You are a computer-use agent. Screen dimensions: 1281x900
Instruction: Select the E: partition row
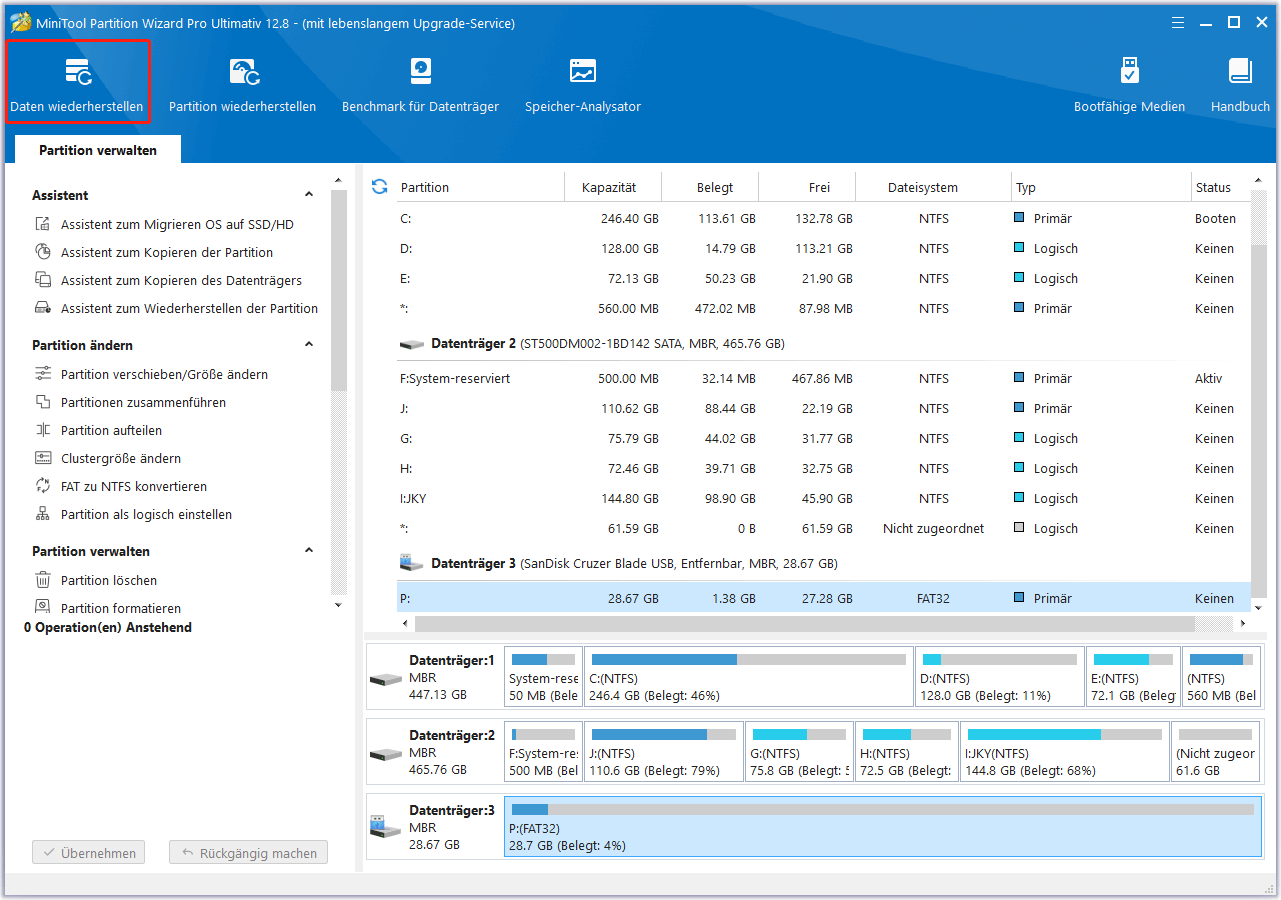[x=823, y=279]
